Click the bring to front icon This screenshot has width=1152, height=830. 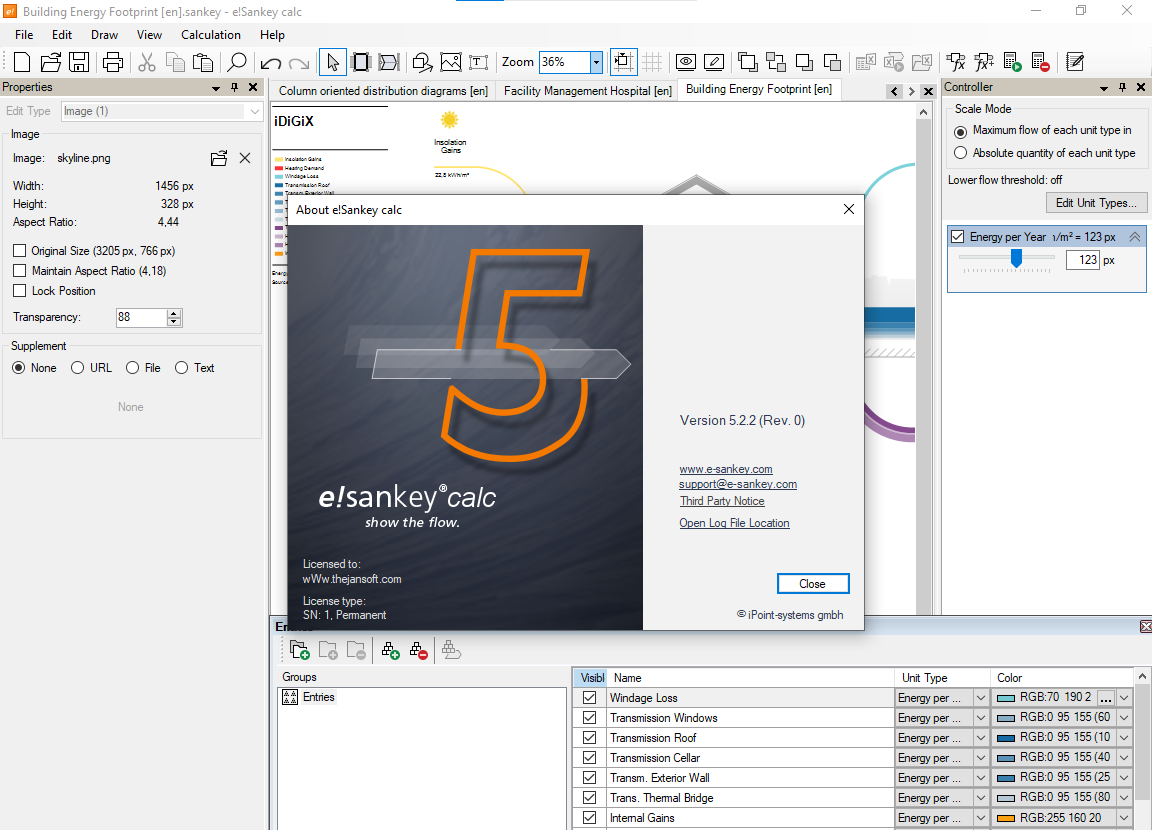tap(747, 62)
